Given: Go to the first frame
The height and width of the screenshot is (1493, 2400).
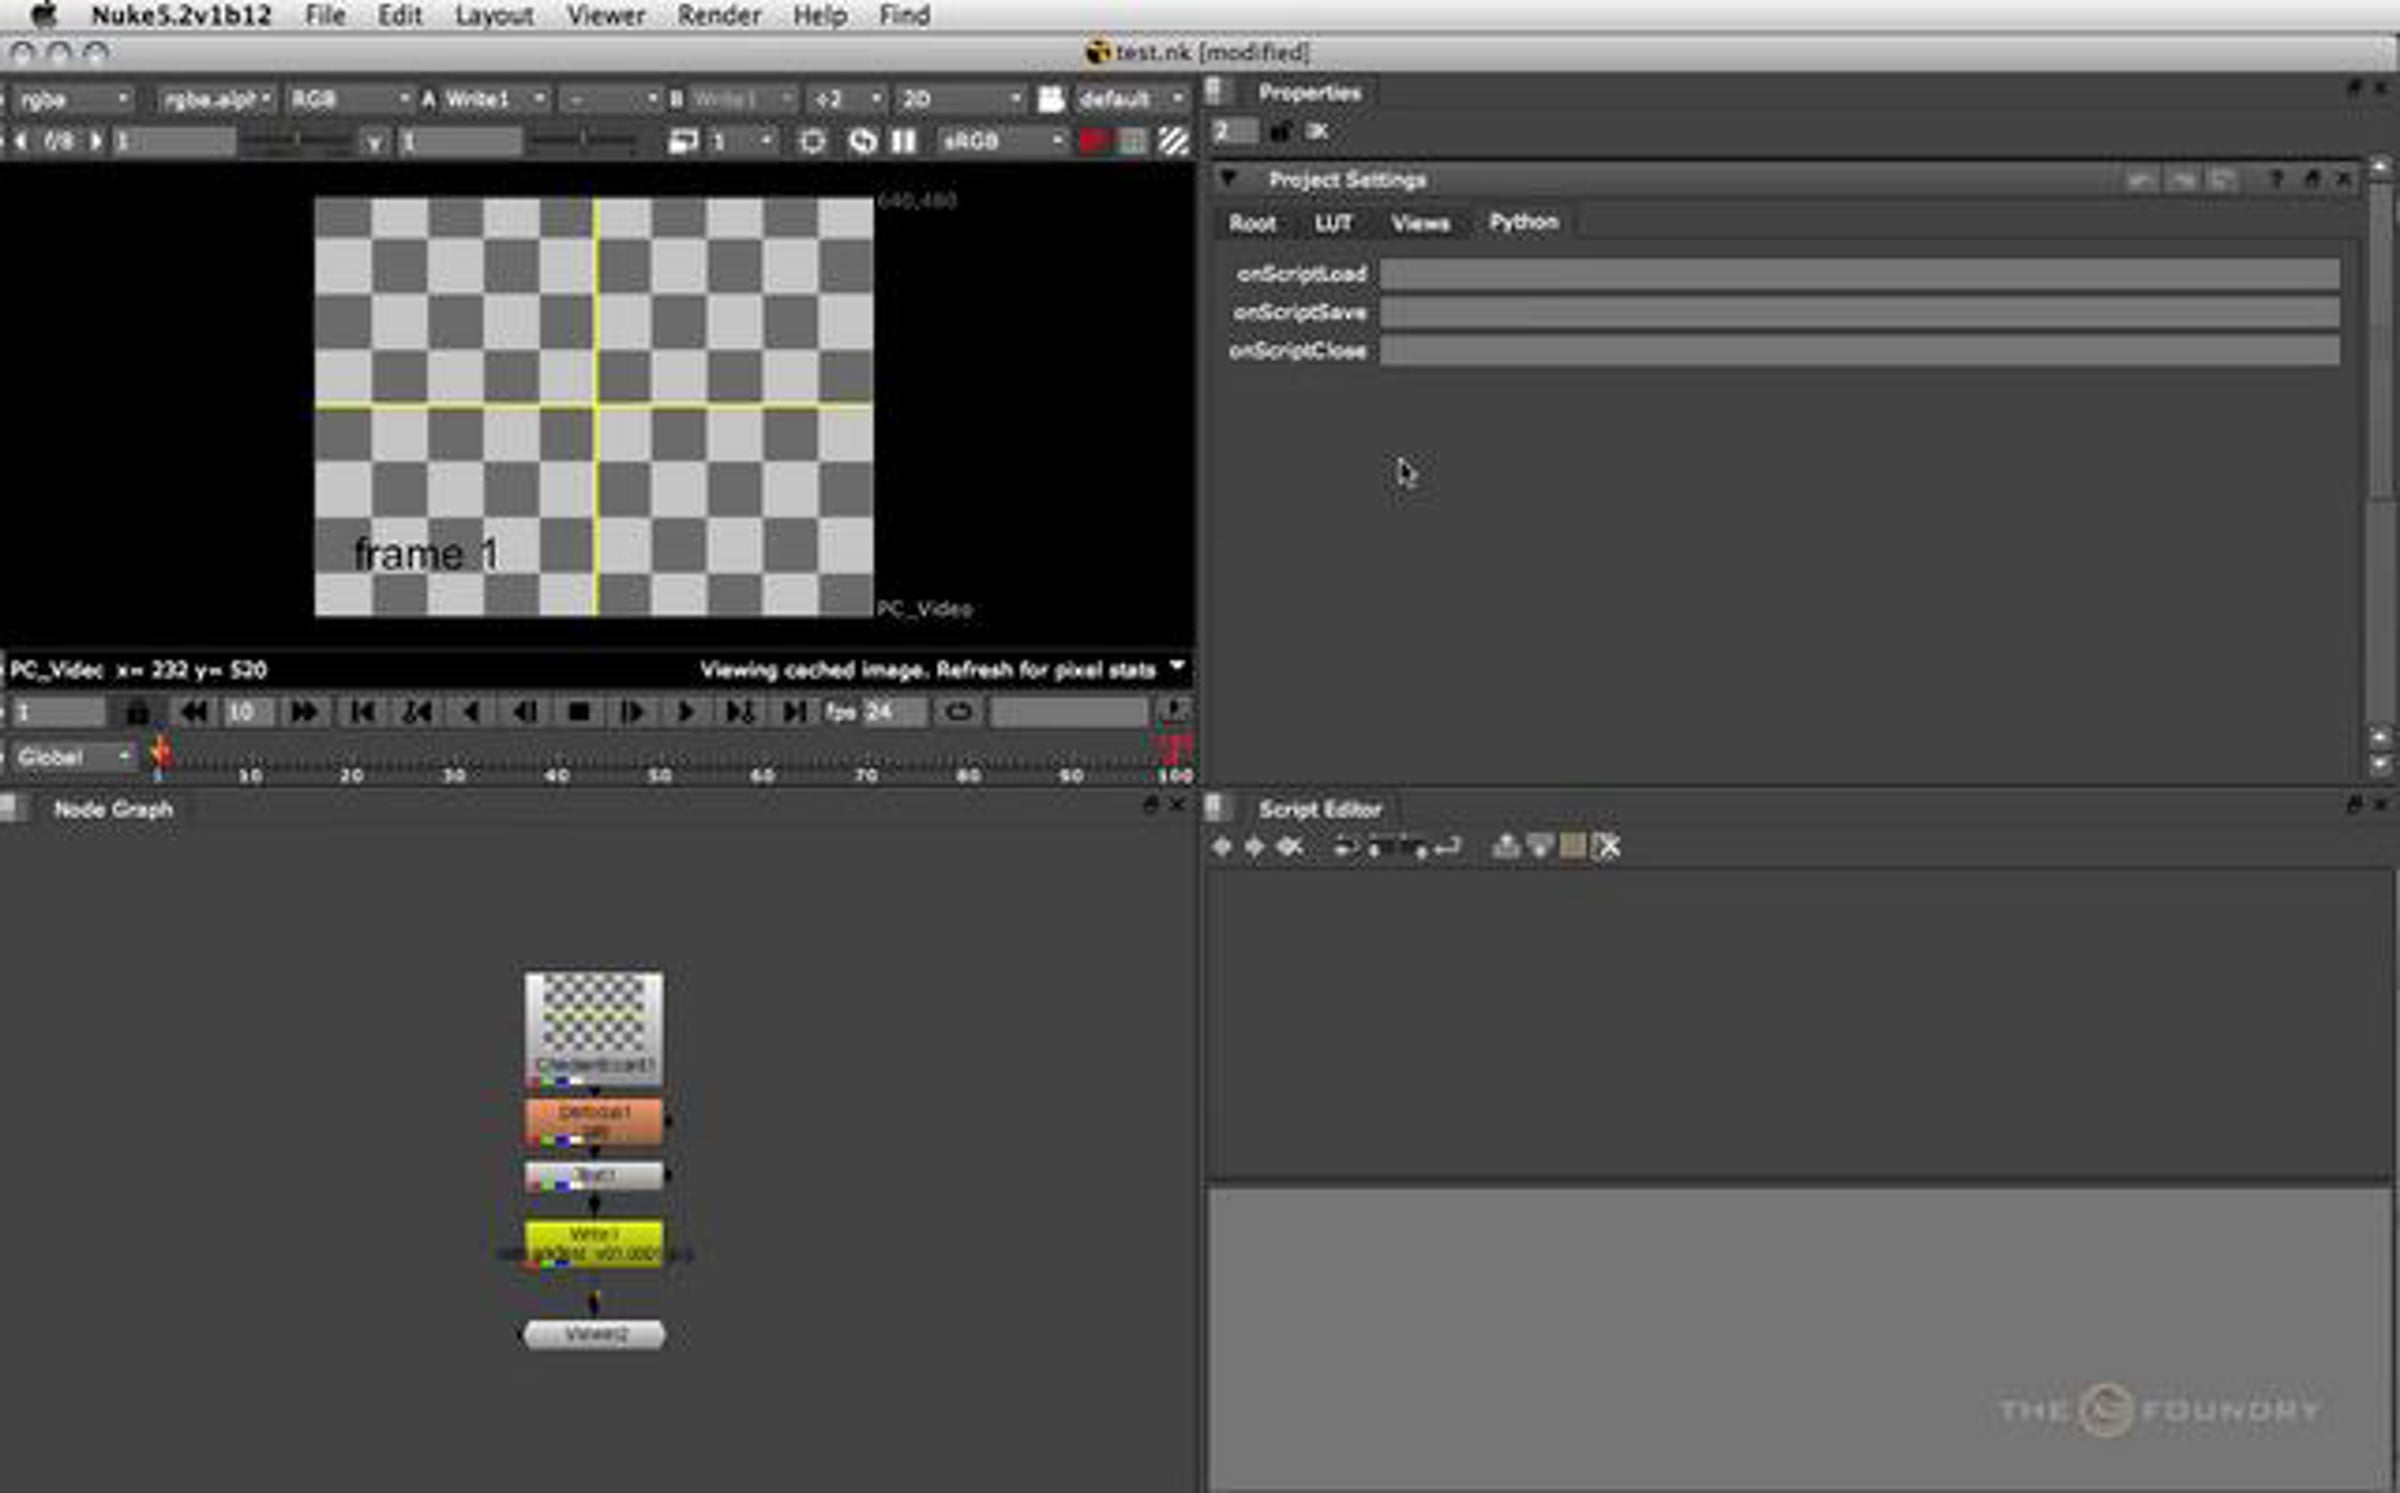Looking at the screenshot, I should (363, 712).
